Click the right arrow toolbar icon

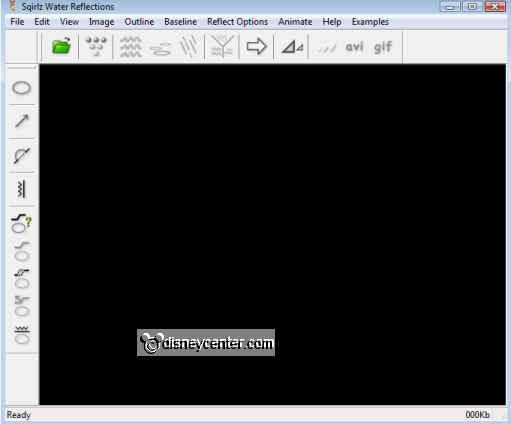(256, 46)
